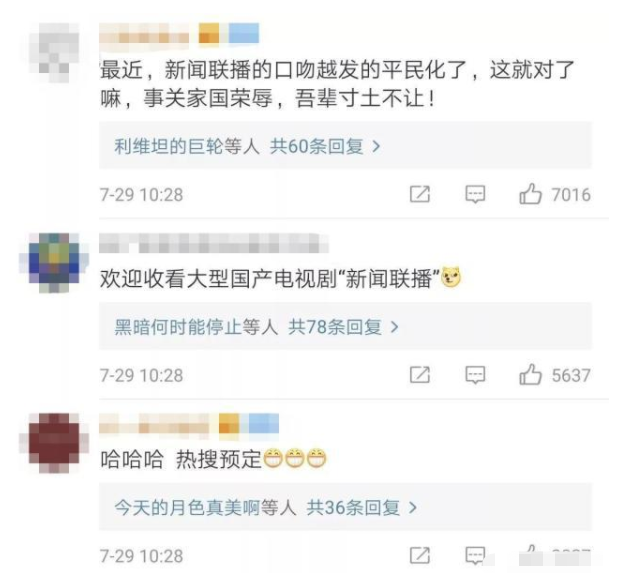Reply to the 热搜预定 comment via bubble icon
The height and width of the screenshot is (573, 620).
tap(475, 556)
